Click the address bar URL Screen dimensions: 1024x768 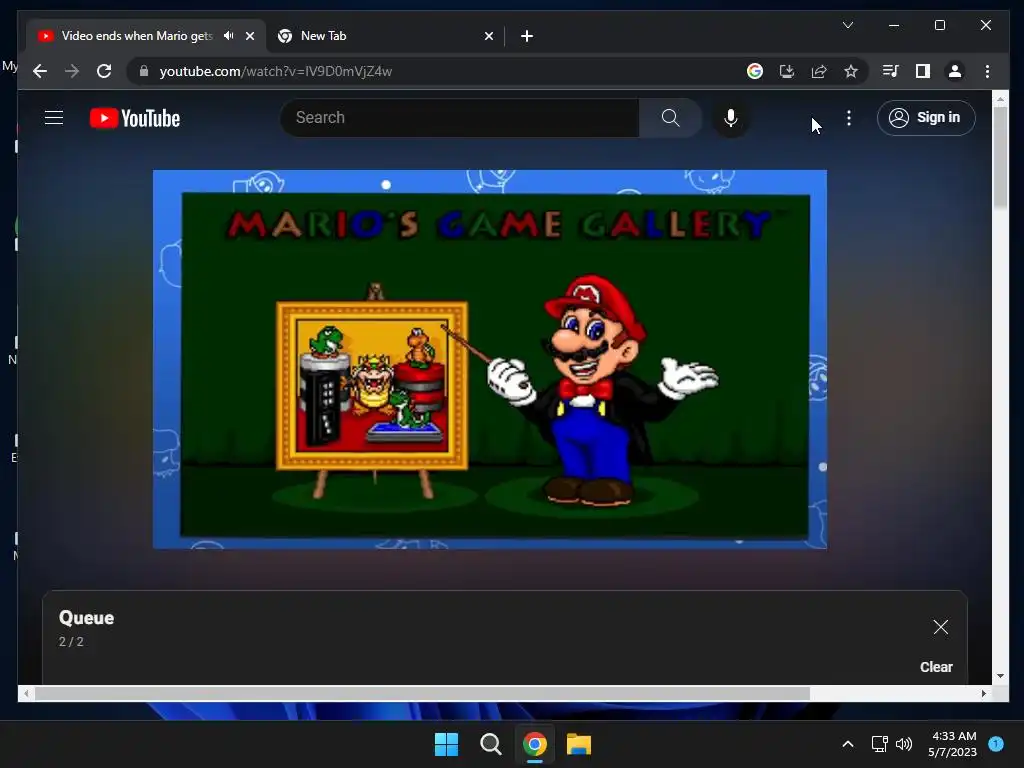(276, 71)
